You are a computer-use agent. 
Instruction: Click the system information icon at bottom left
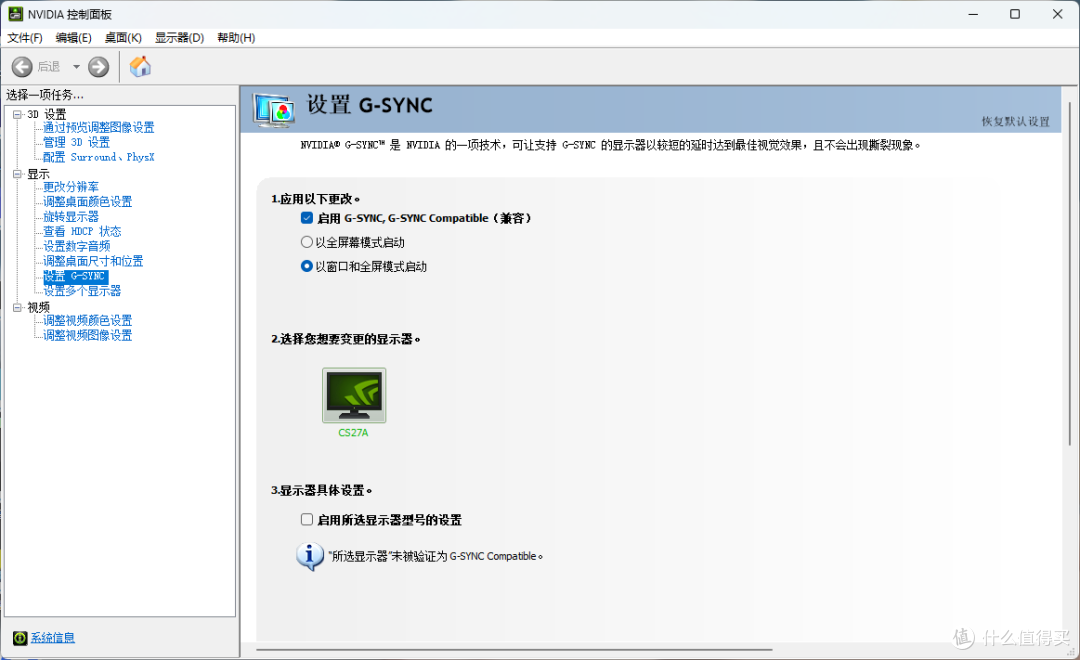[x=20, y=638]
